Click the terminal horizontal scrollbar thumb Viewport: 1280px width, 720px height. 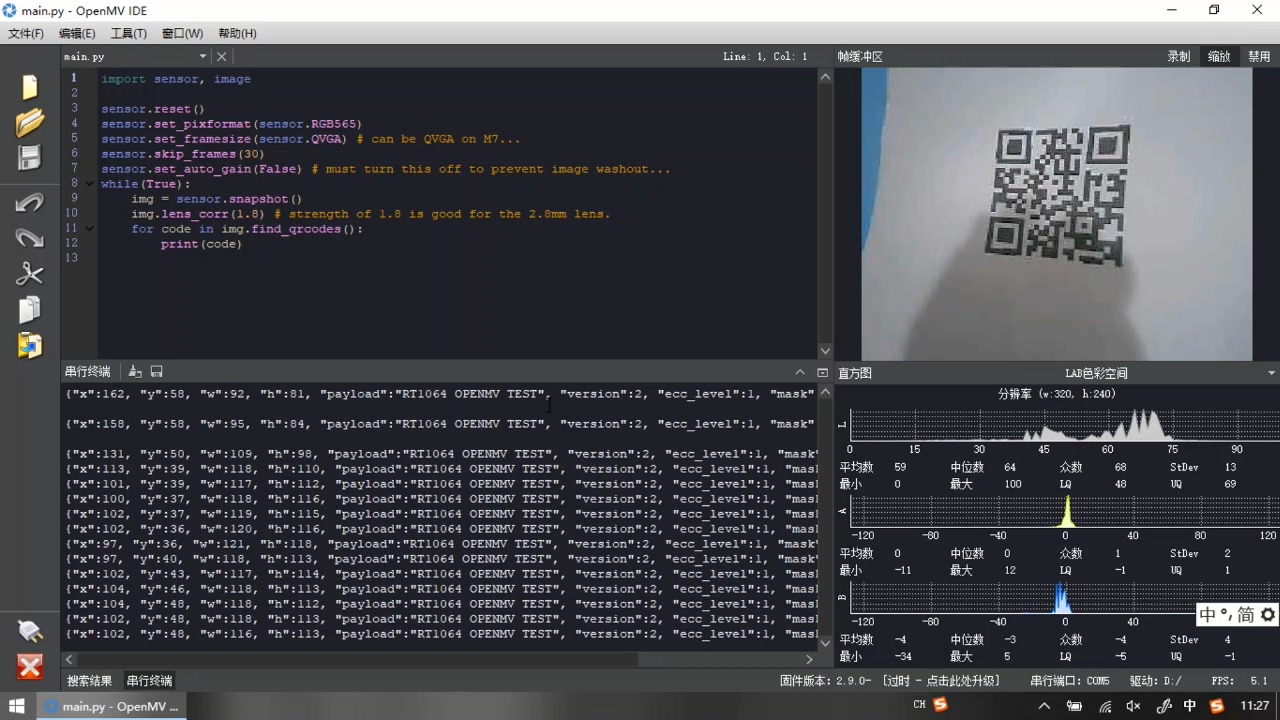pos(358,659)
